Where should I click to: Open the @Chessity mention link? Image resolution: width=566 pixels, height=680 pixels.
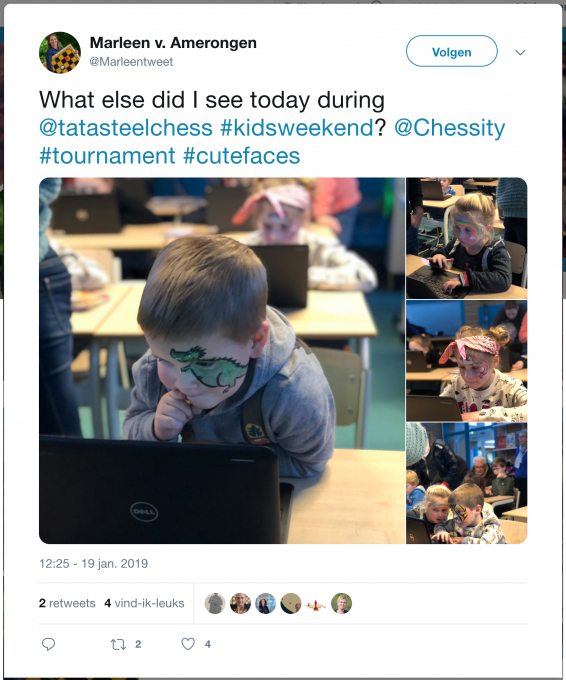point(450,128)
